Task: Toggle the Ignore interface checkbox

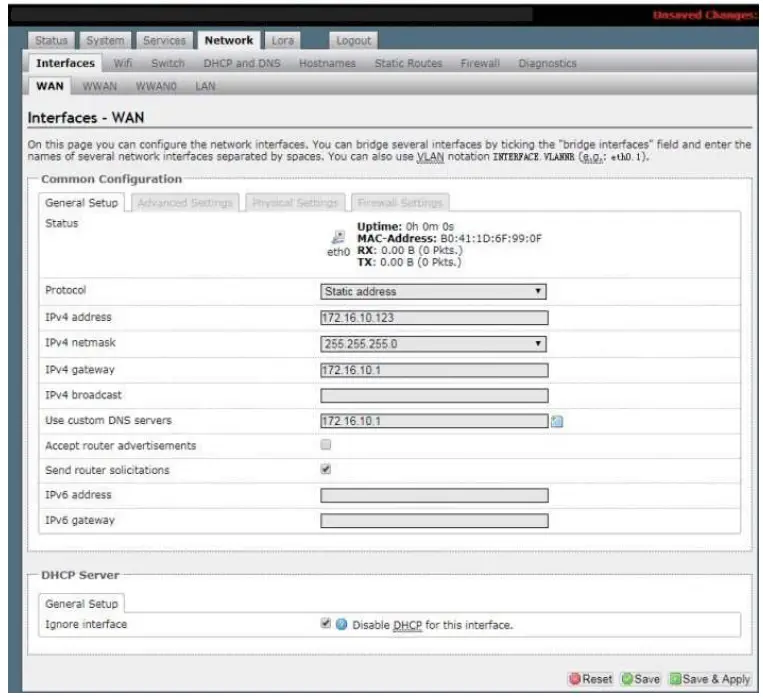Action: pos(326,623)
